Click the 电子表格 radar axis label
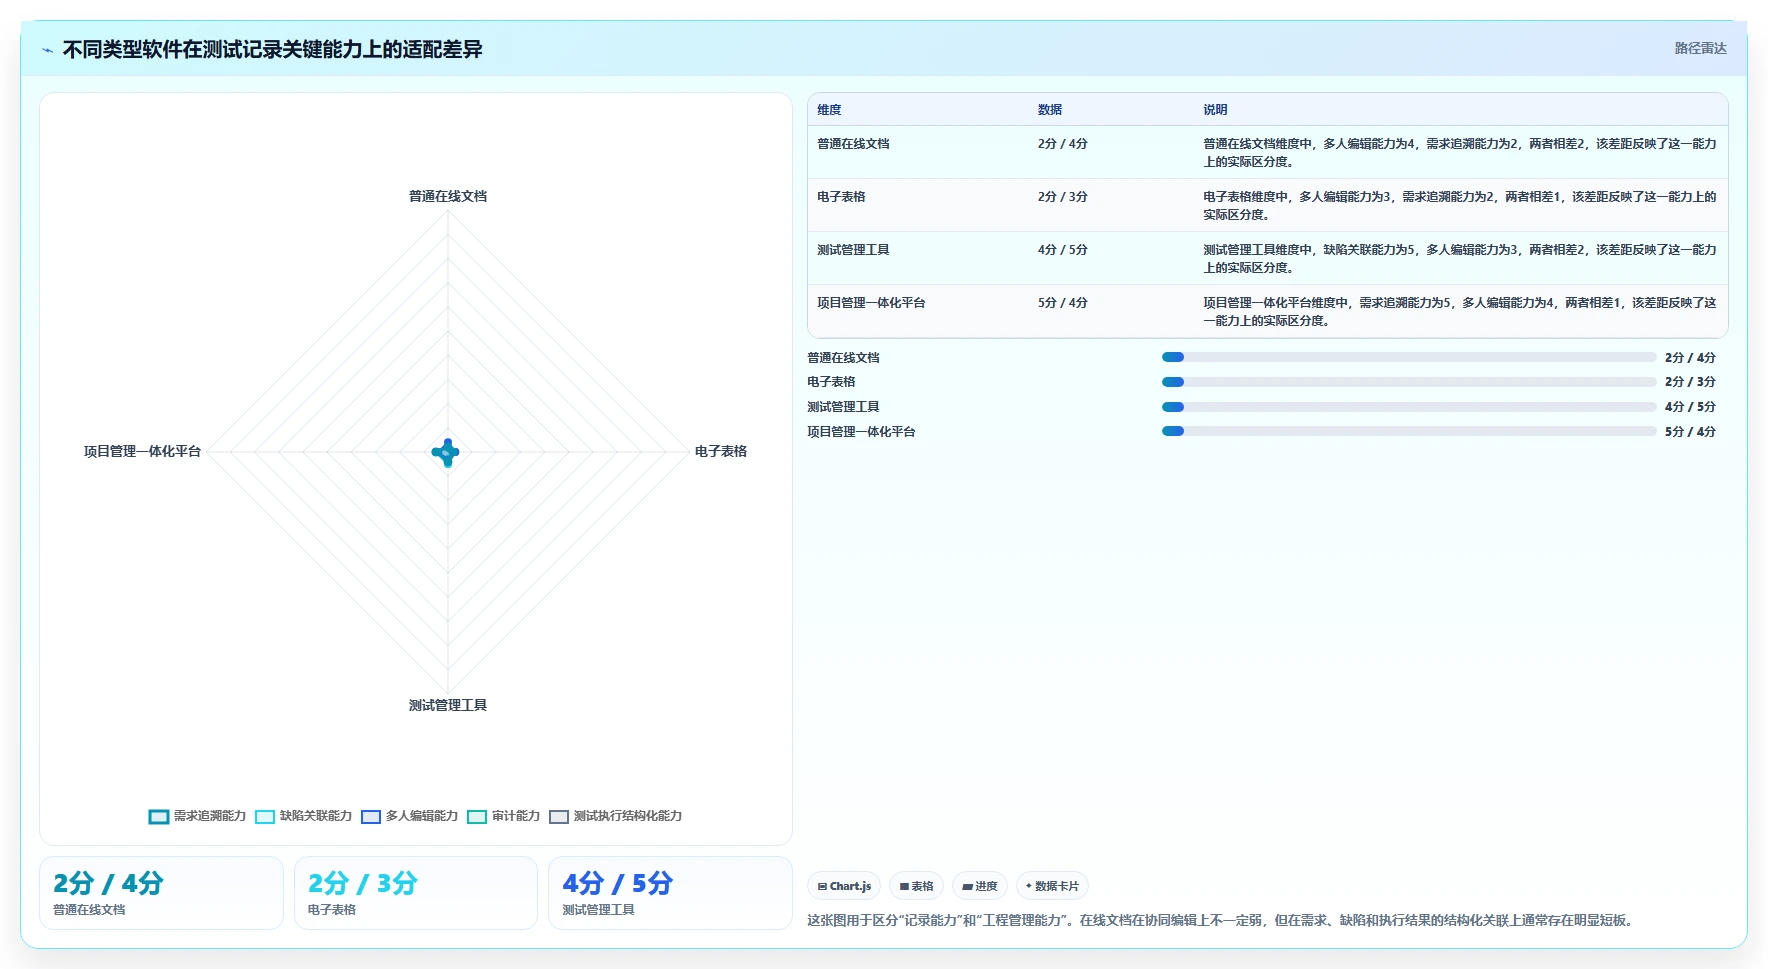 tap(721, 452)
